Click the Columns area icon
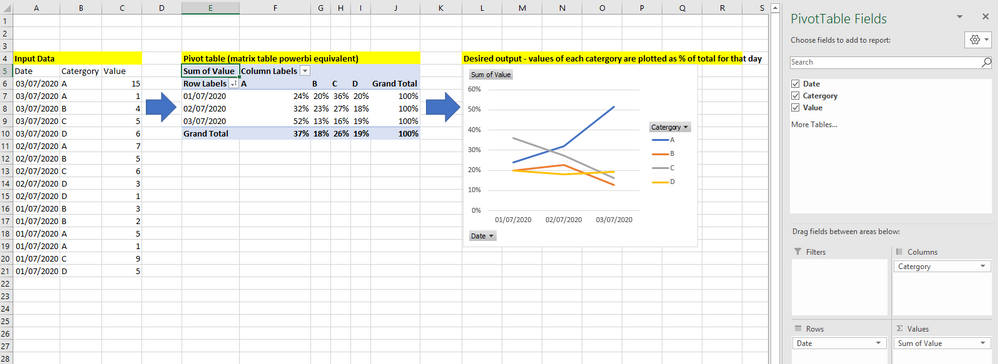Screen dimensions: 998x364 coord(900,252)
